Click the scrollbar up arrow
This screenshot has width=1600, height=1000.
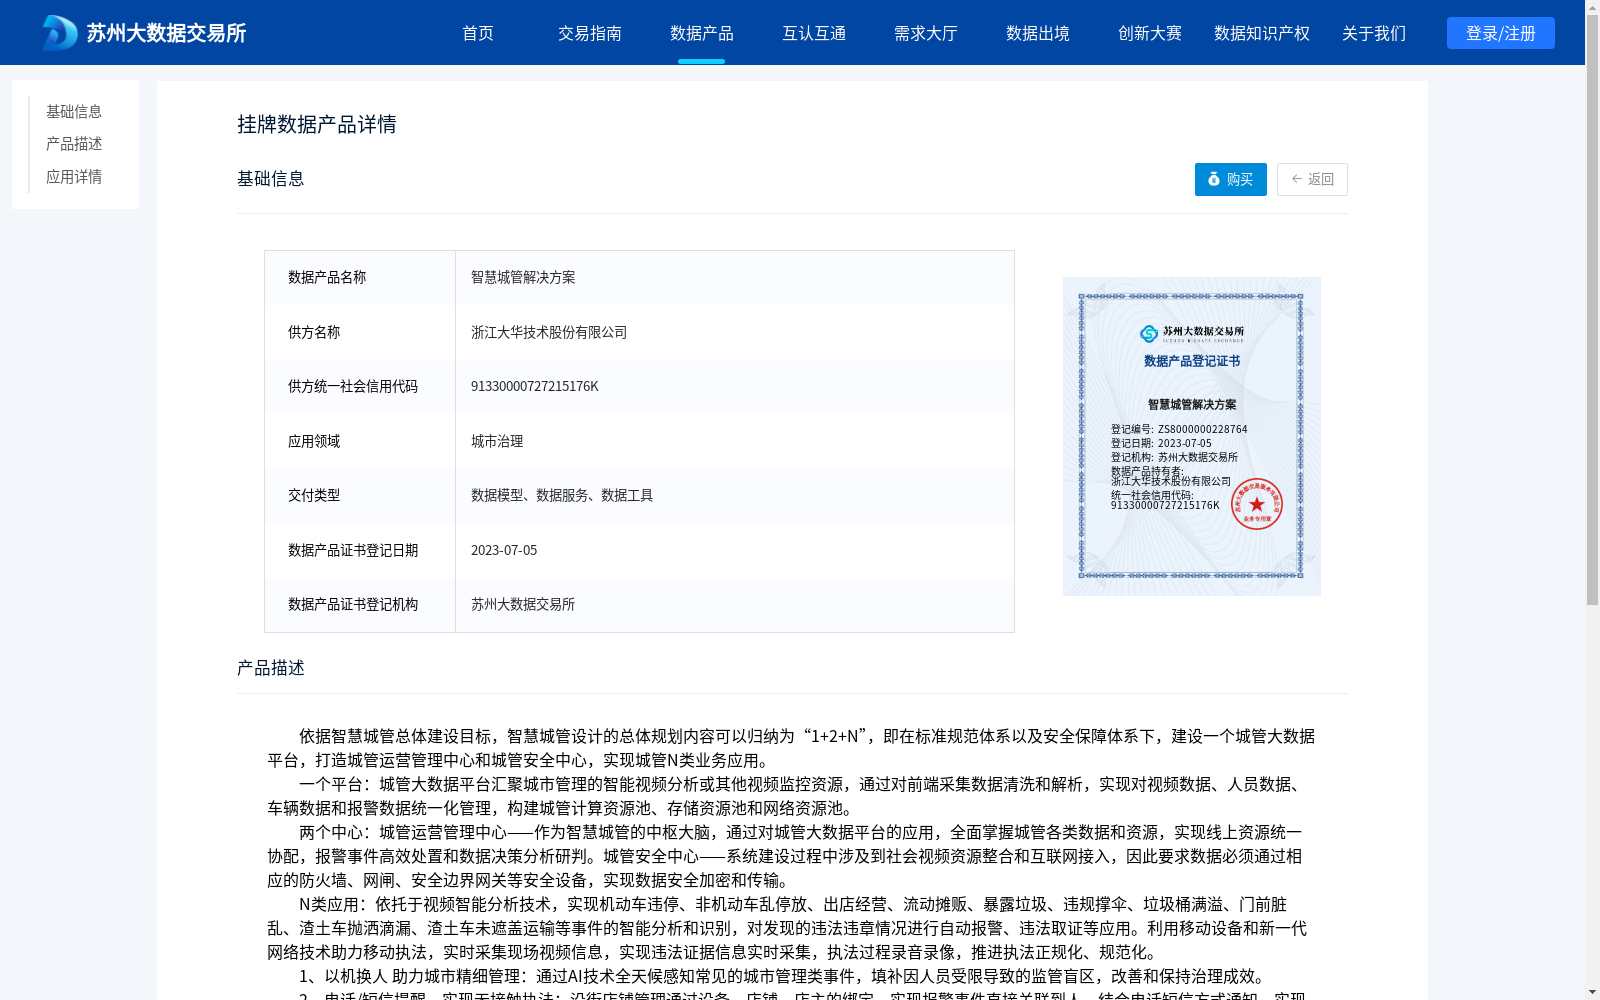1592,7
